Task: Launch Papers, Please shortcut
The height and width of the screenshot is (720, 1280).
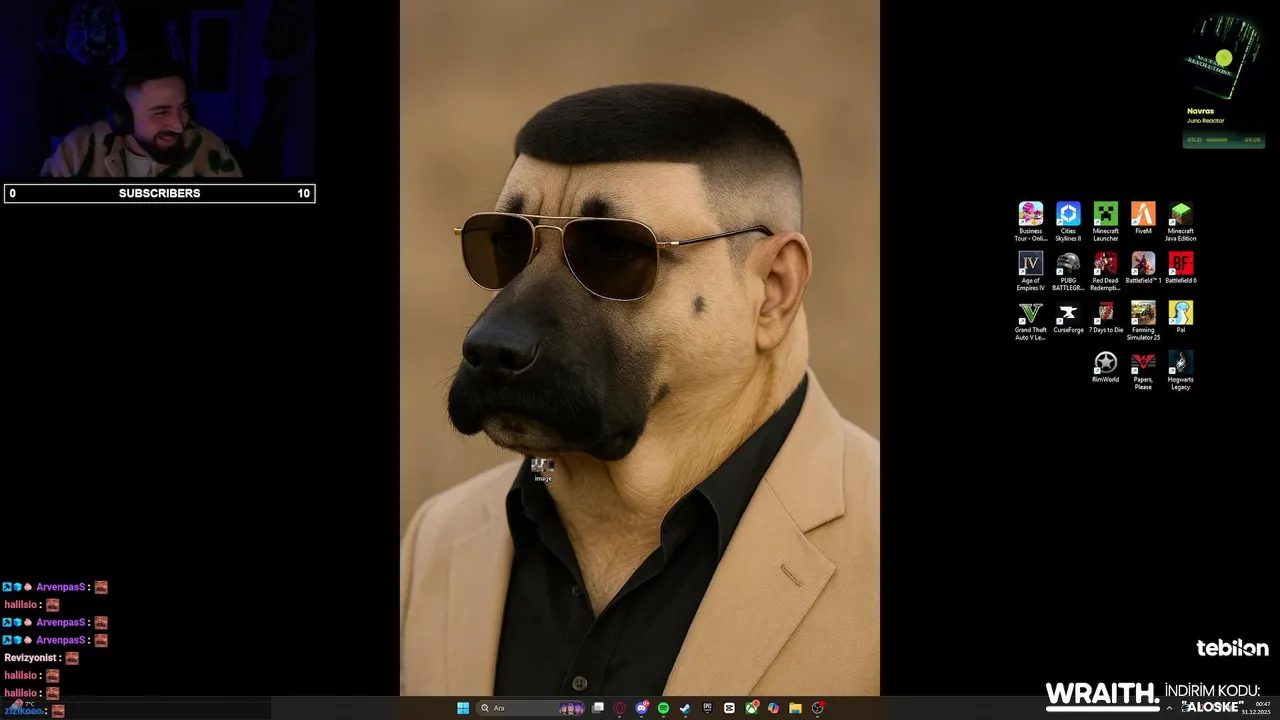Action: (1143, 370)
